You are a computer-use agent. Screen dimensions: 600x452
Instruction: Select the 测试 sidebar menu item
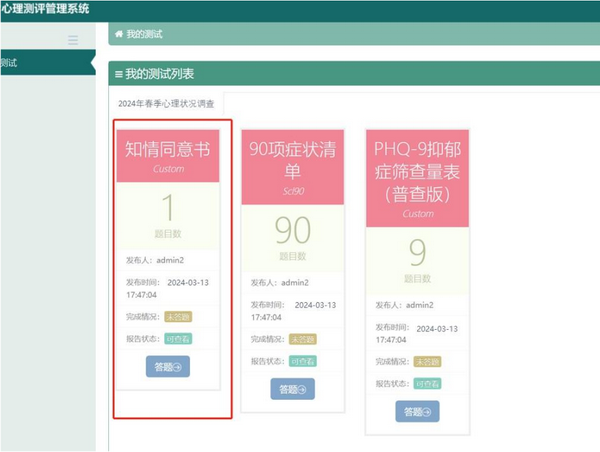coord(10,63)
